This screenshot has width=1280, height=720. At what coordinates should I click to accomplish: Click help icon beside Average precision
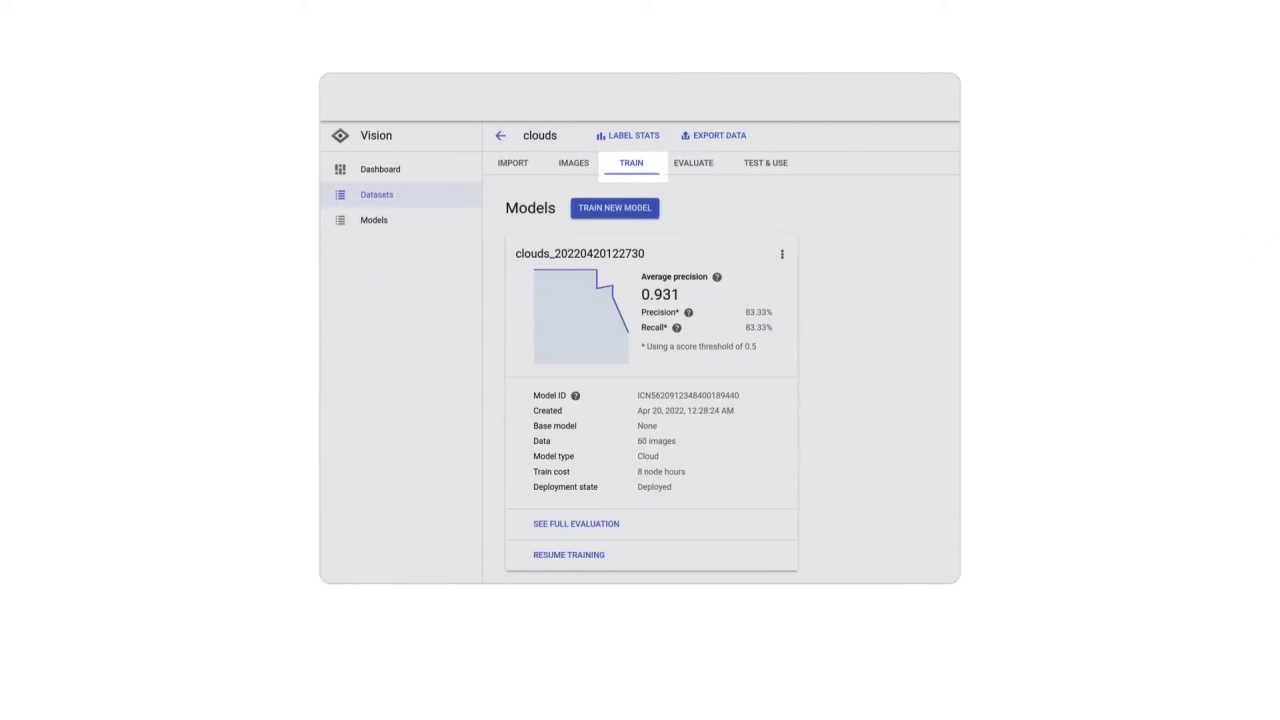point(717,277)
